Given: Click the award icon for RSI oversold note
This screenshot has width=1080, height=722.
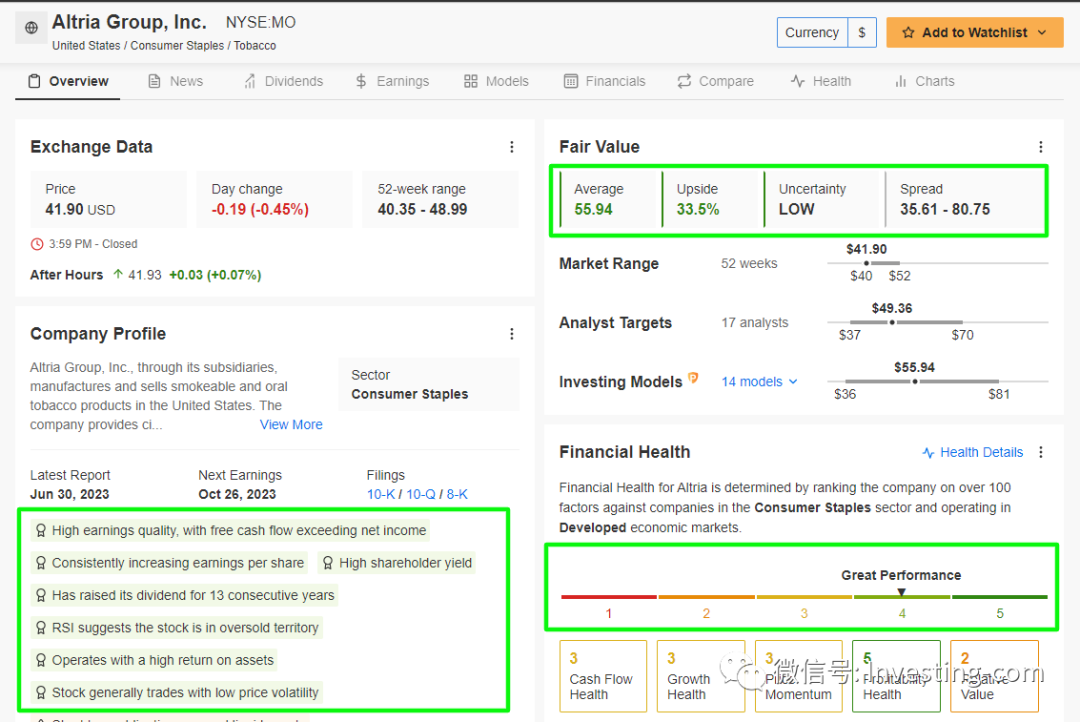Looking at the screenshot, I should click(x=41, y=628).
